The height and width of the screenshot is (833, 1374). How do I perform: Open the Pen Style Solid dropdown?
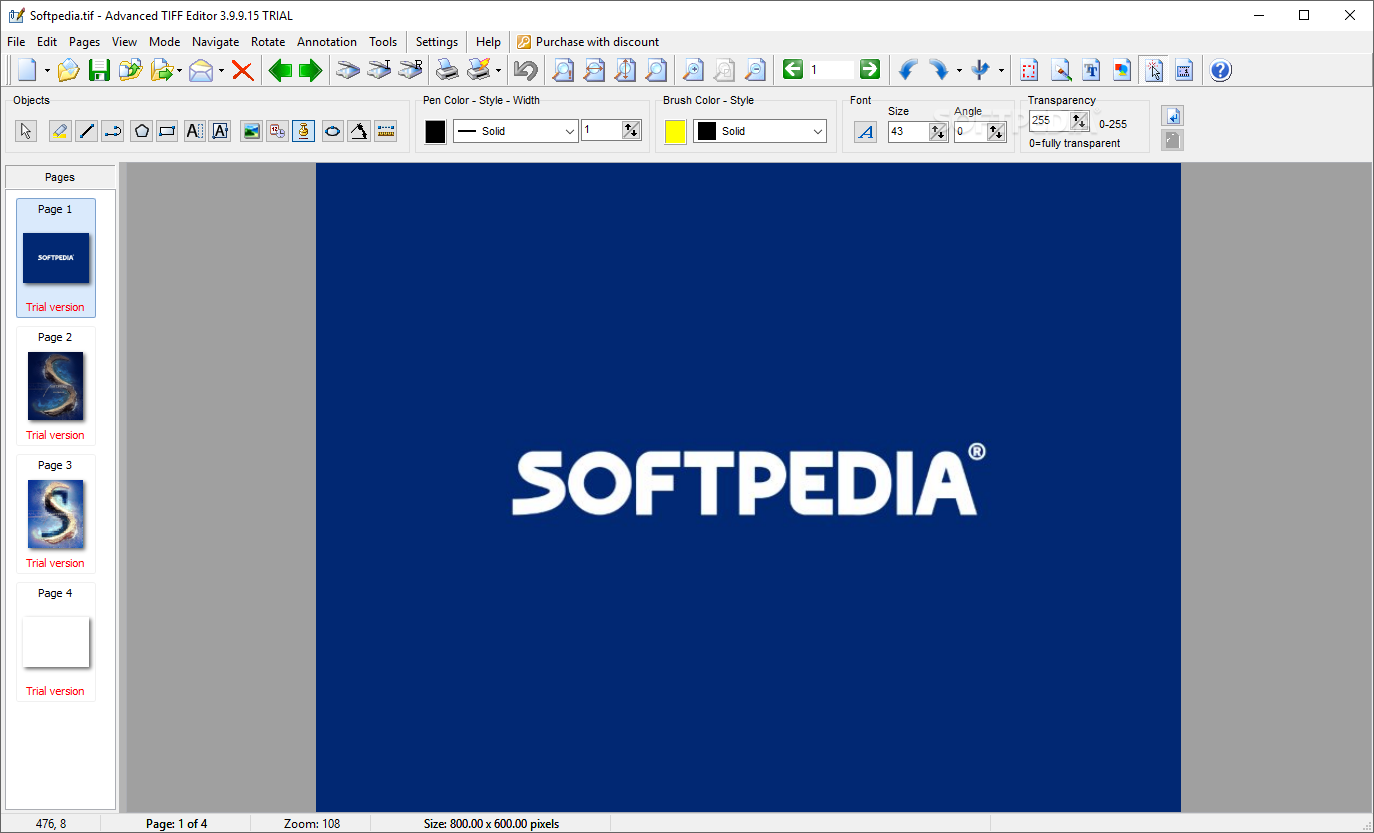tap(516, 131)
